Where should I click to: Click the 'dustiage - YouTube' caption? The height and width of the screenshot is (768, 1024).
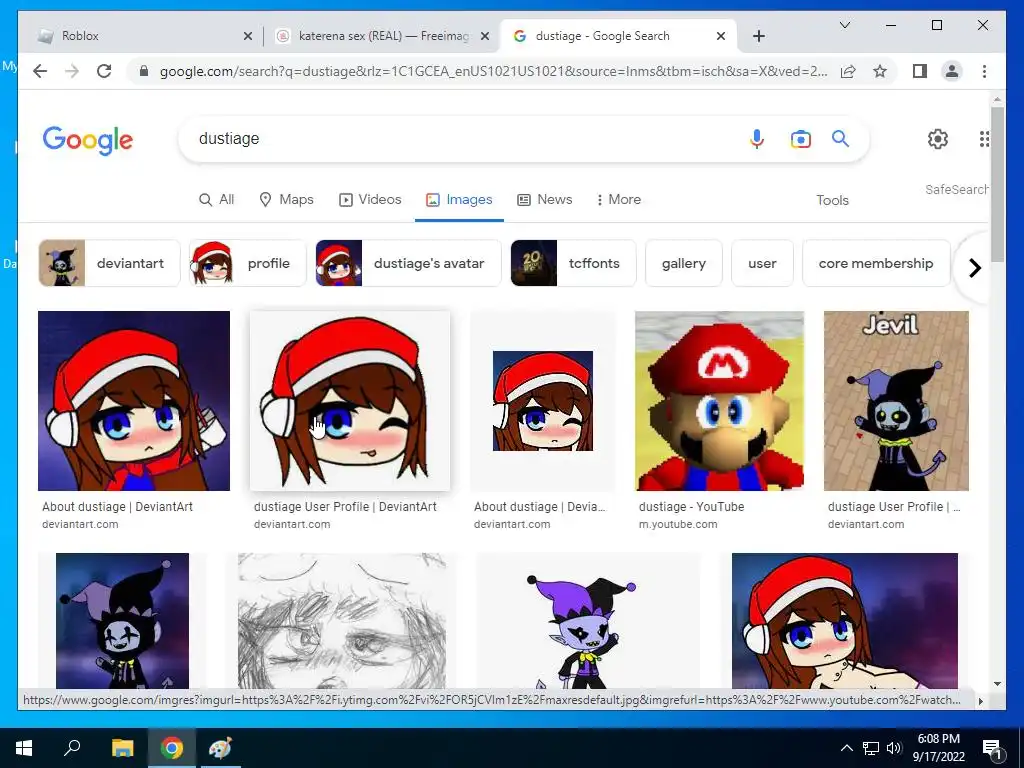[692, 507]
